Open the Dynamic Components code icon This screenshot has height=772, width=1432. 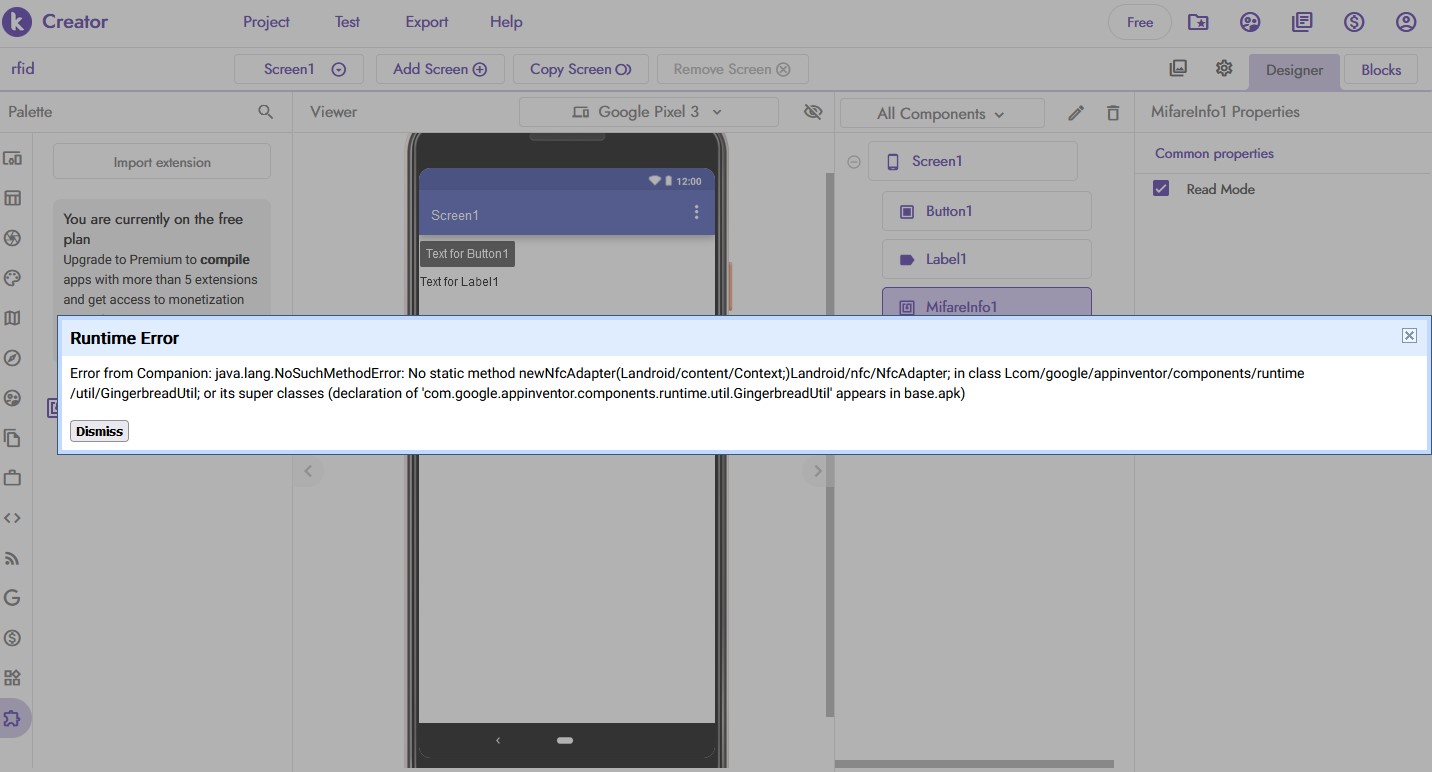13,518
